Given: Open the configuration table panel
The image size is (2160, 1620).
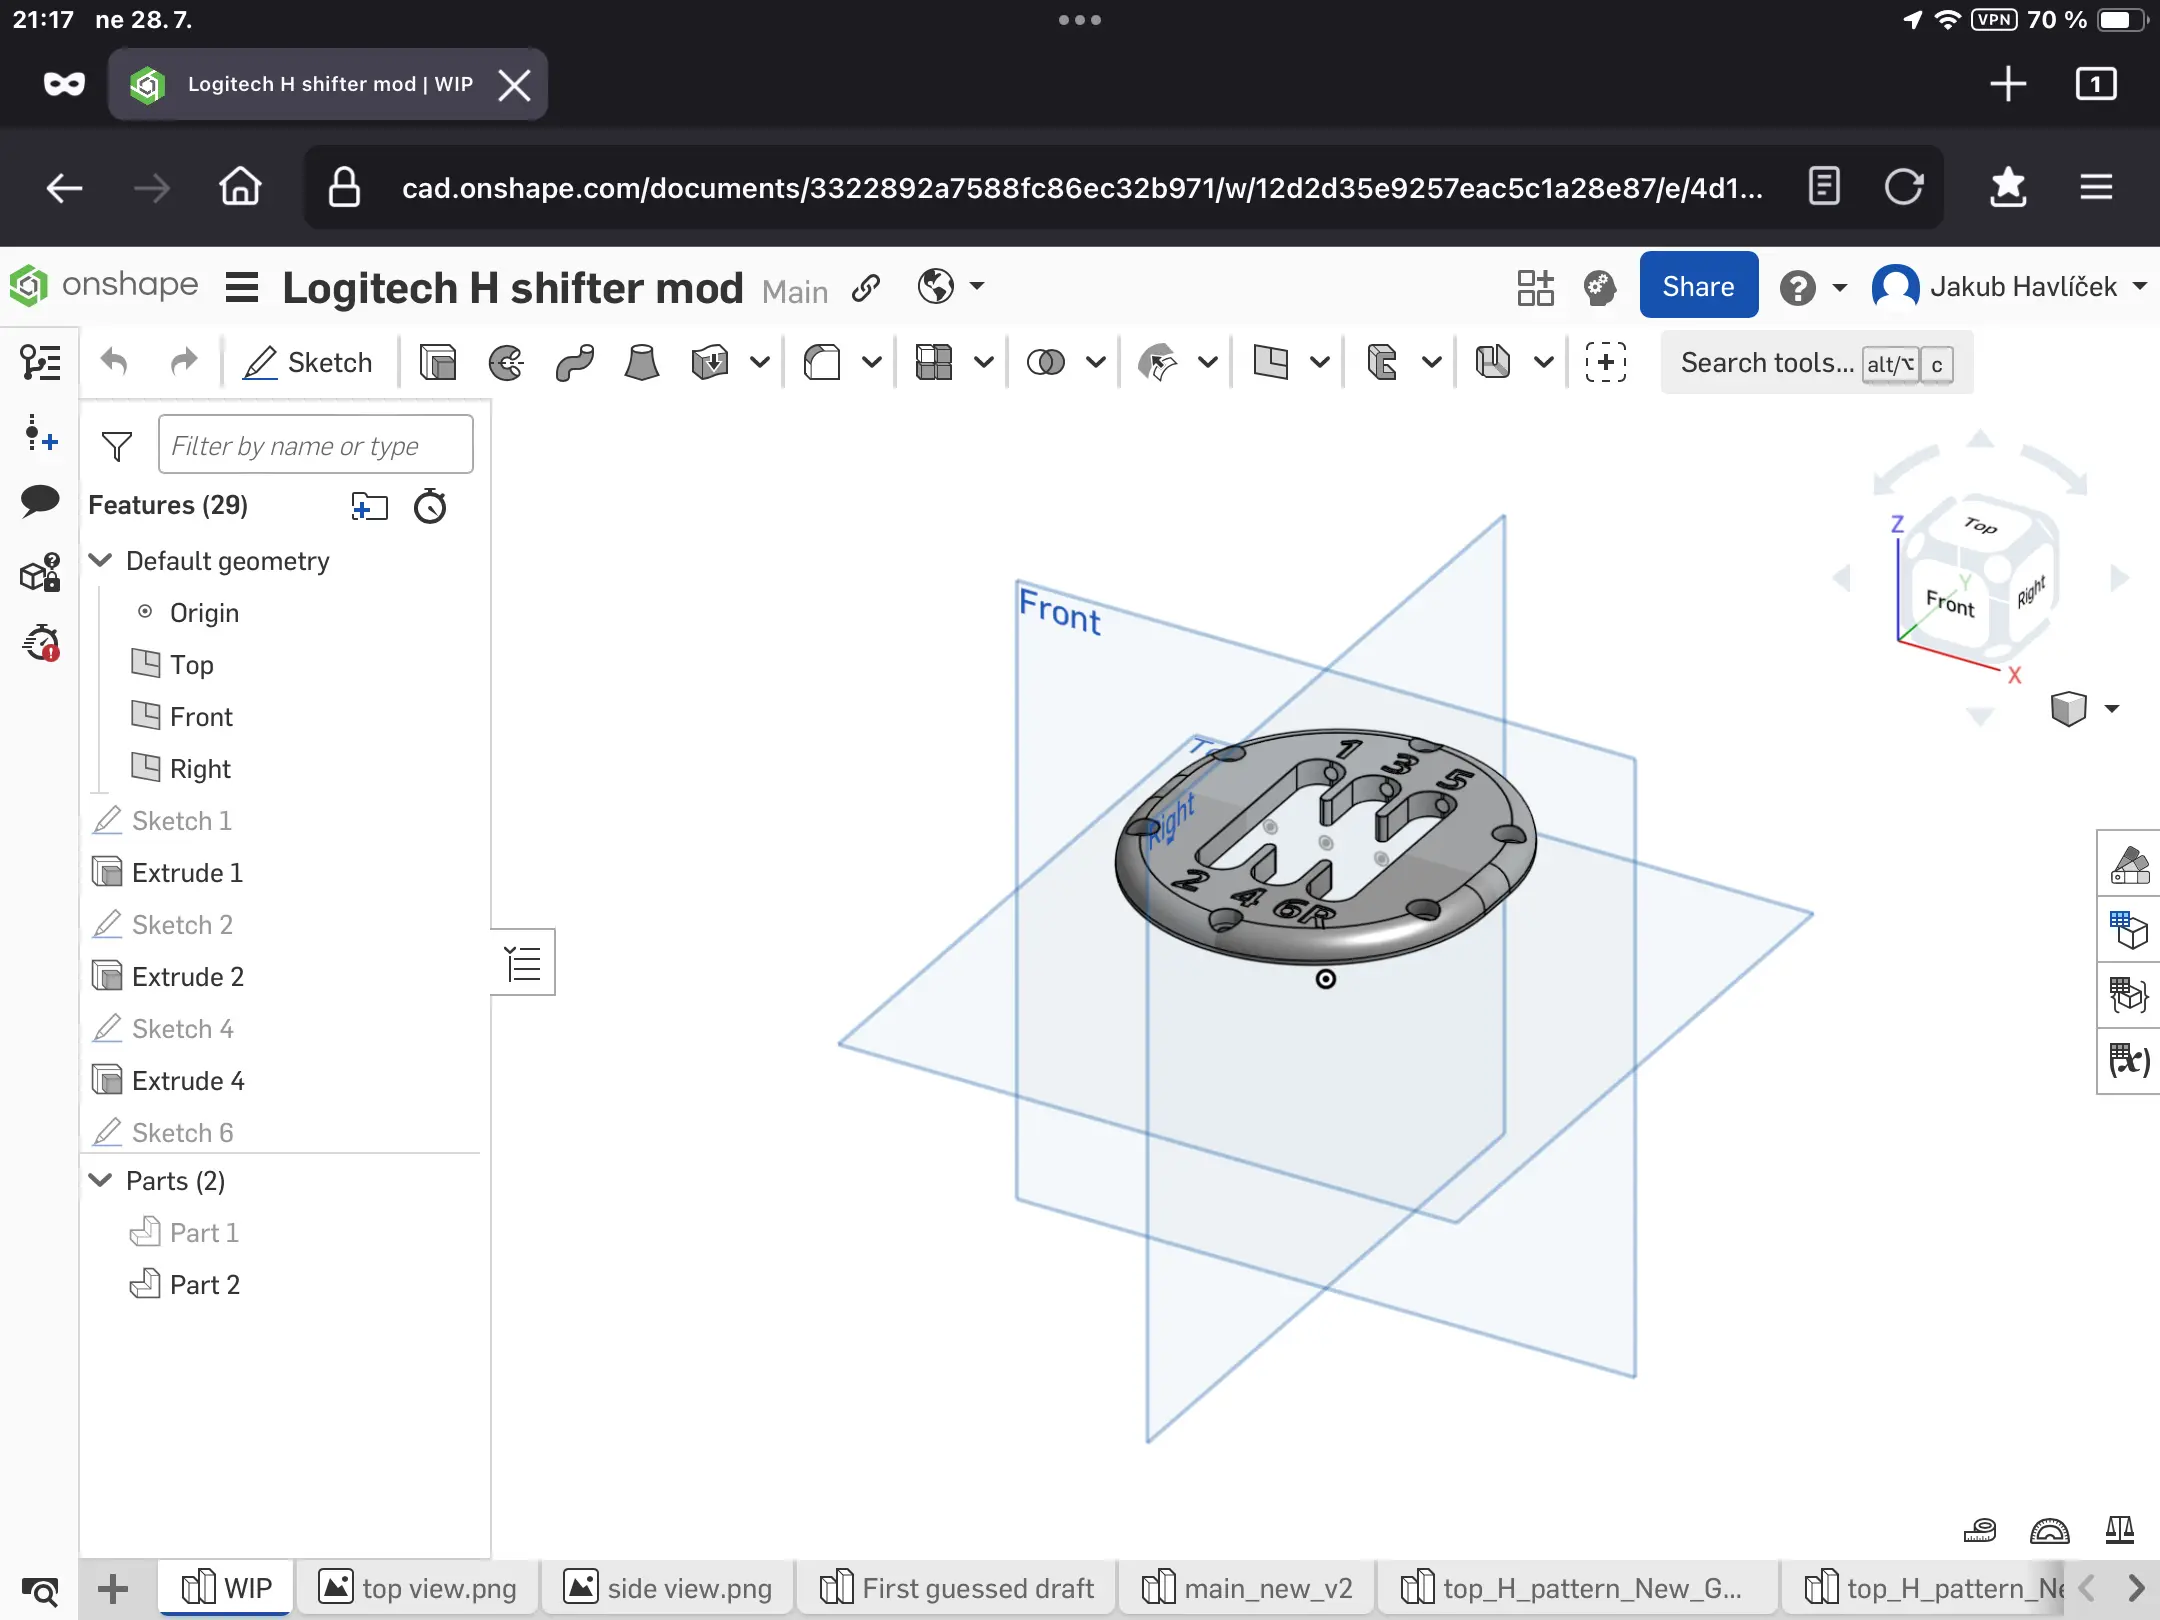Looking at the screenshot, I should pos(2129,929).
